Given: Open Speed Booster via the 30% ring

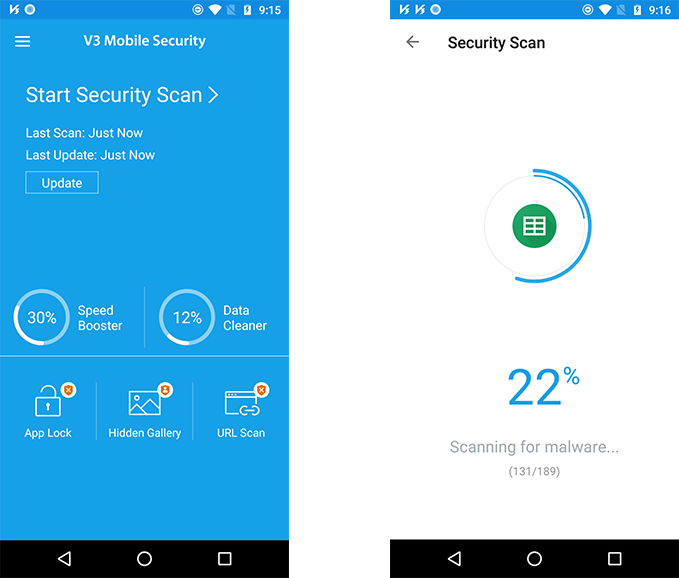Looking at the screenshot, I should pos(42,317).
